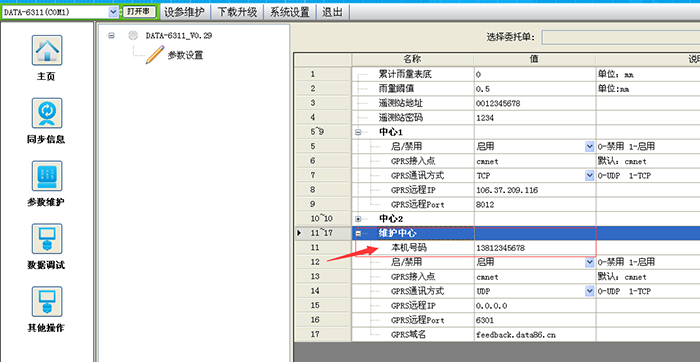Open the row 7 GPRS通讯方式 TCP dropdown
Screen dimensions: 700x362
[x=590, y=176]
